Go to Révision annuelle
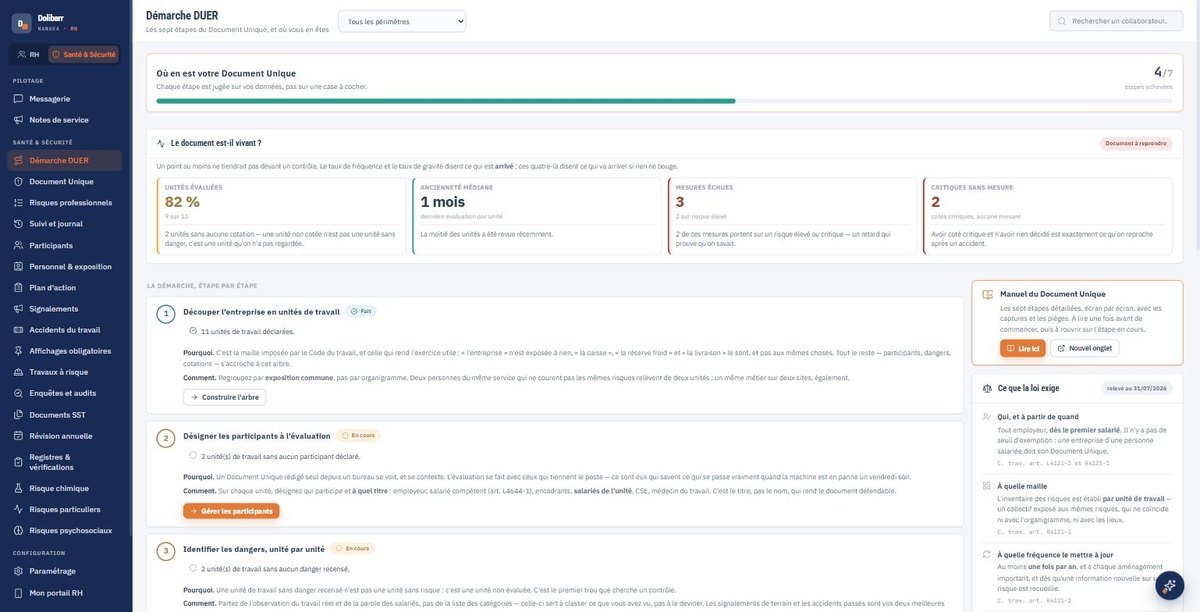The width and height of the screenshot is (1200, 612). point(66,436)
